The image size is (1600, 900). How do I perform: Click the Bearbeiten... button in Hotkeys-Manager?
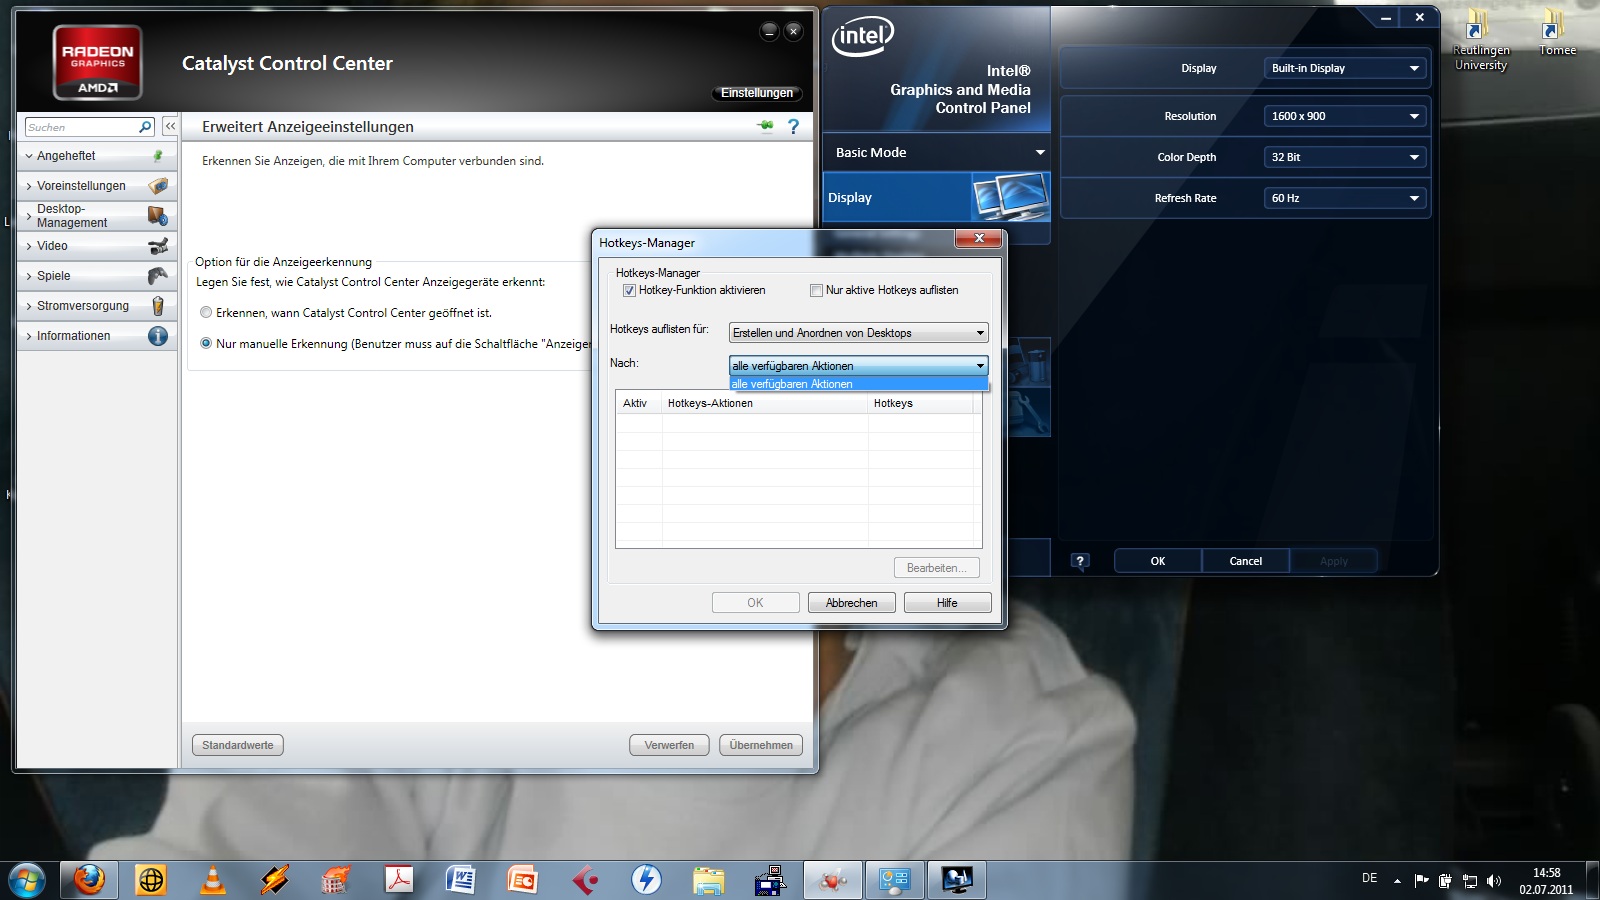pos(937,568)
